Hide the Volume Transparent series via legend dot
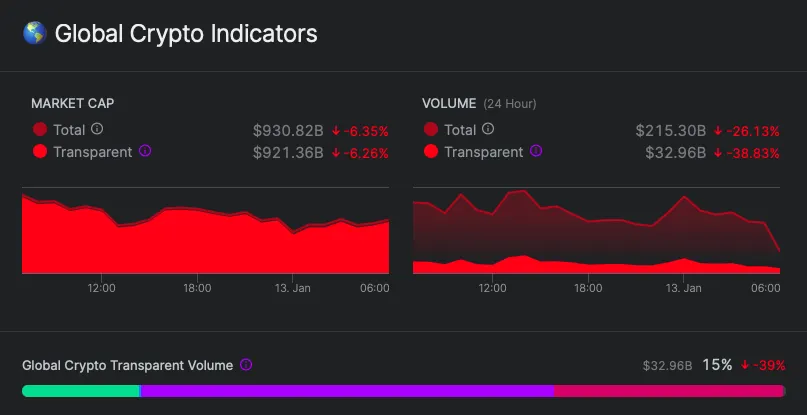 tap(431, 152)
